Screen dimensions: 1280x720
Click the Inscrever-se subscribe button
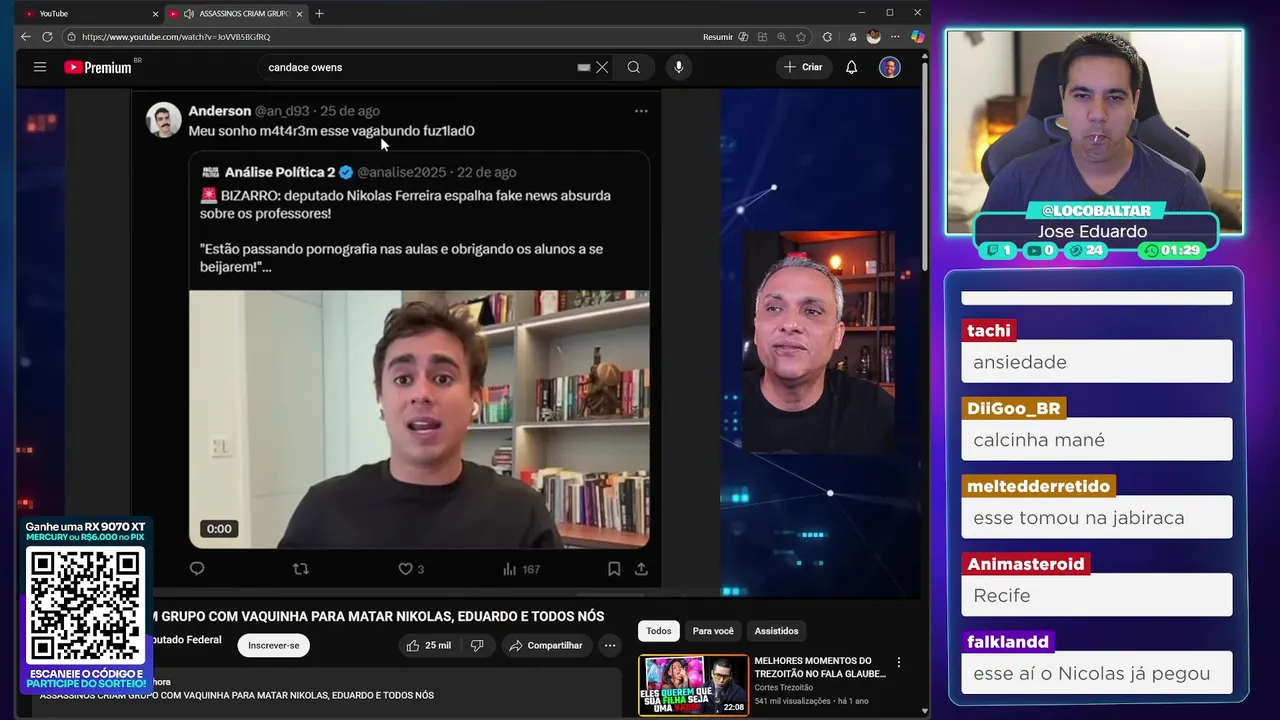point(274,646)
